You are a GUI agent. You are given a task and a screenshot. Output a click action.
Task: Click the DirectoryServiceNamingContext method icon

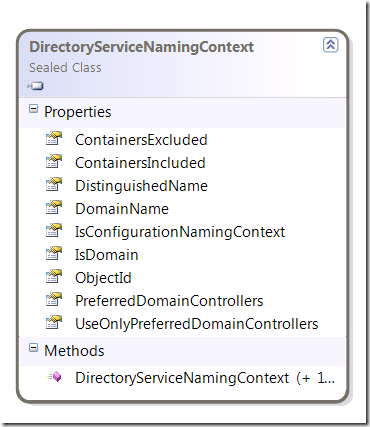[x=54, y=377]
